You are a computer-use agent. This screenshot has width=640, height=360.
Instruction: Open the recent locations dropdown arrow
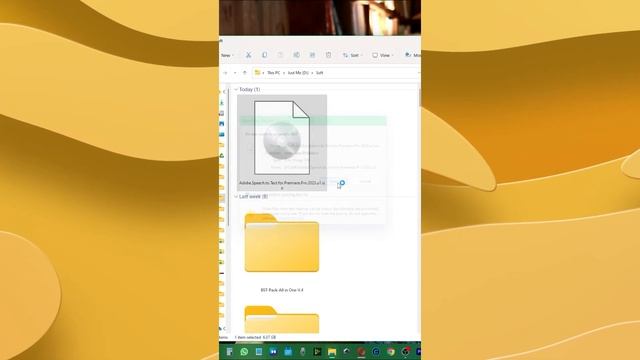[235, 73]
